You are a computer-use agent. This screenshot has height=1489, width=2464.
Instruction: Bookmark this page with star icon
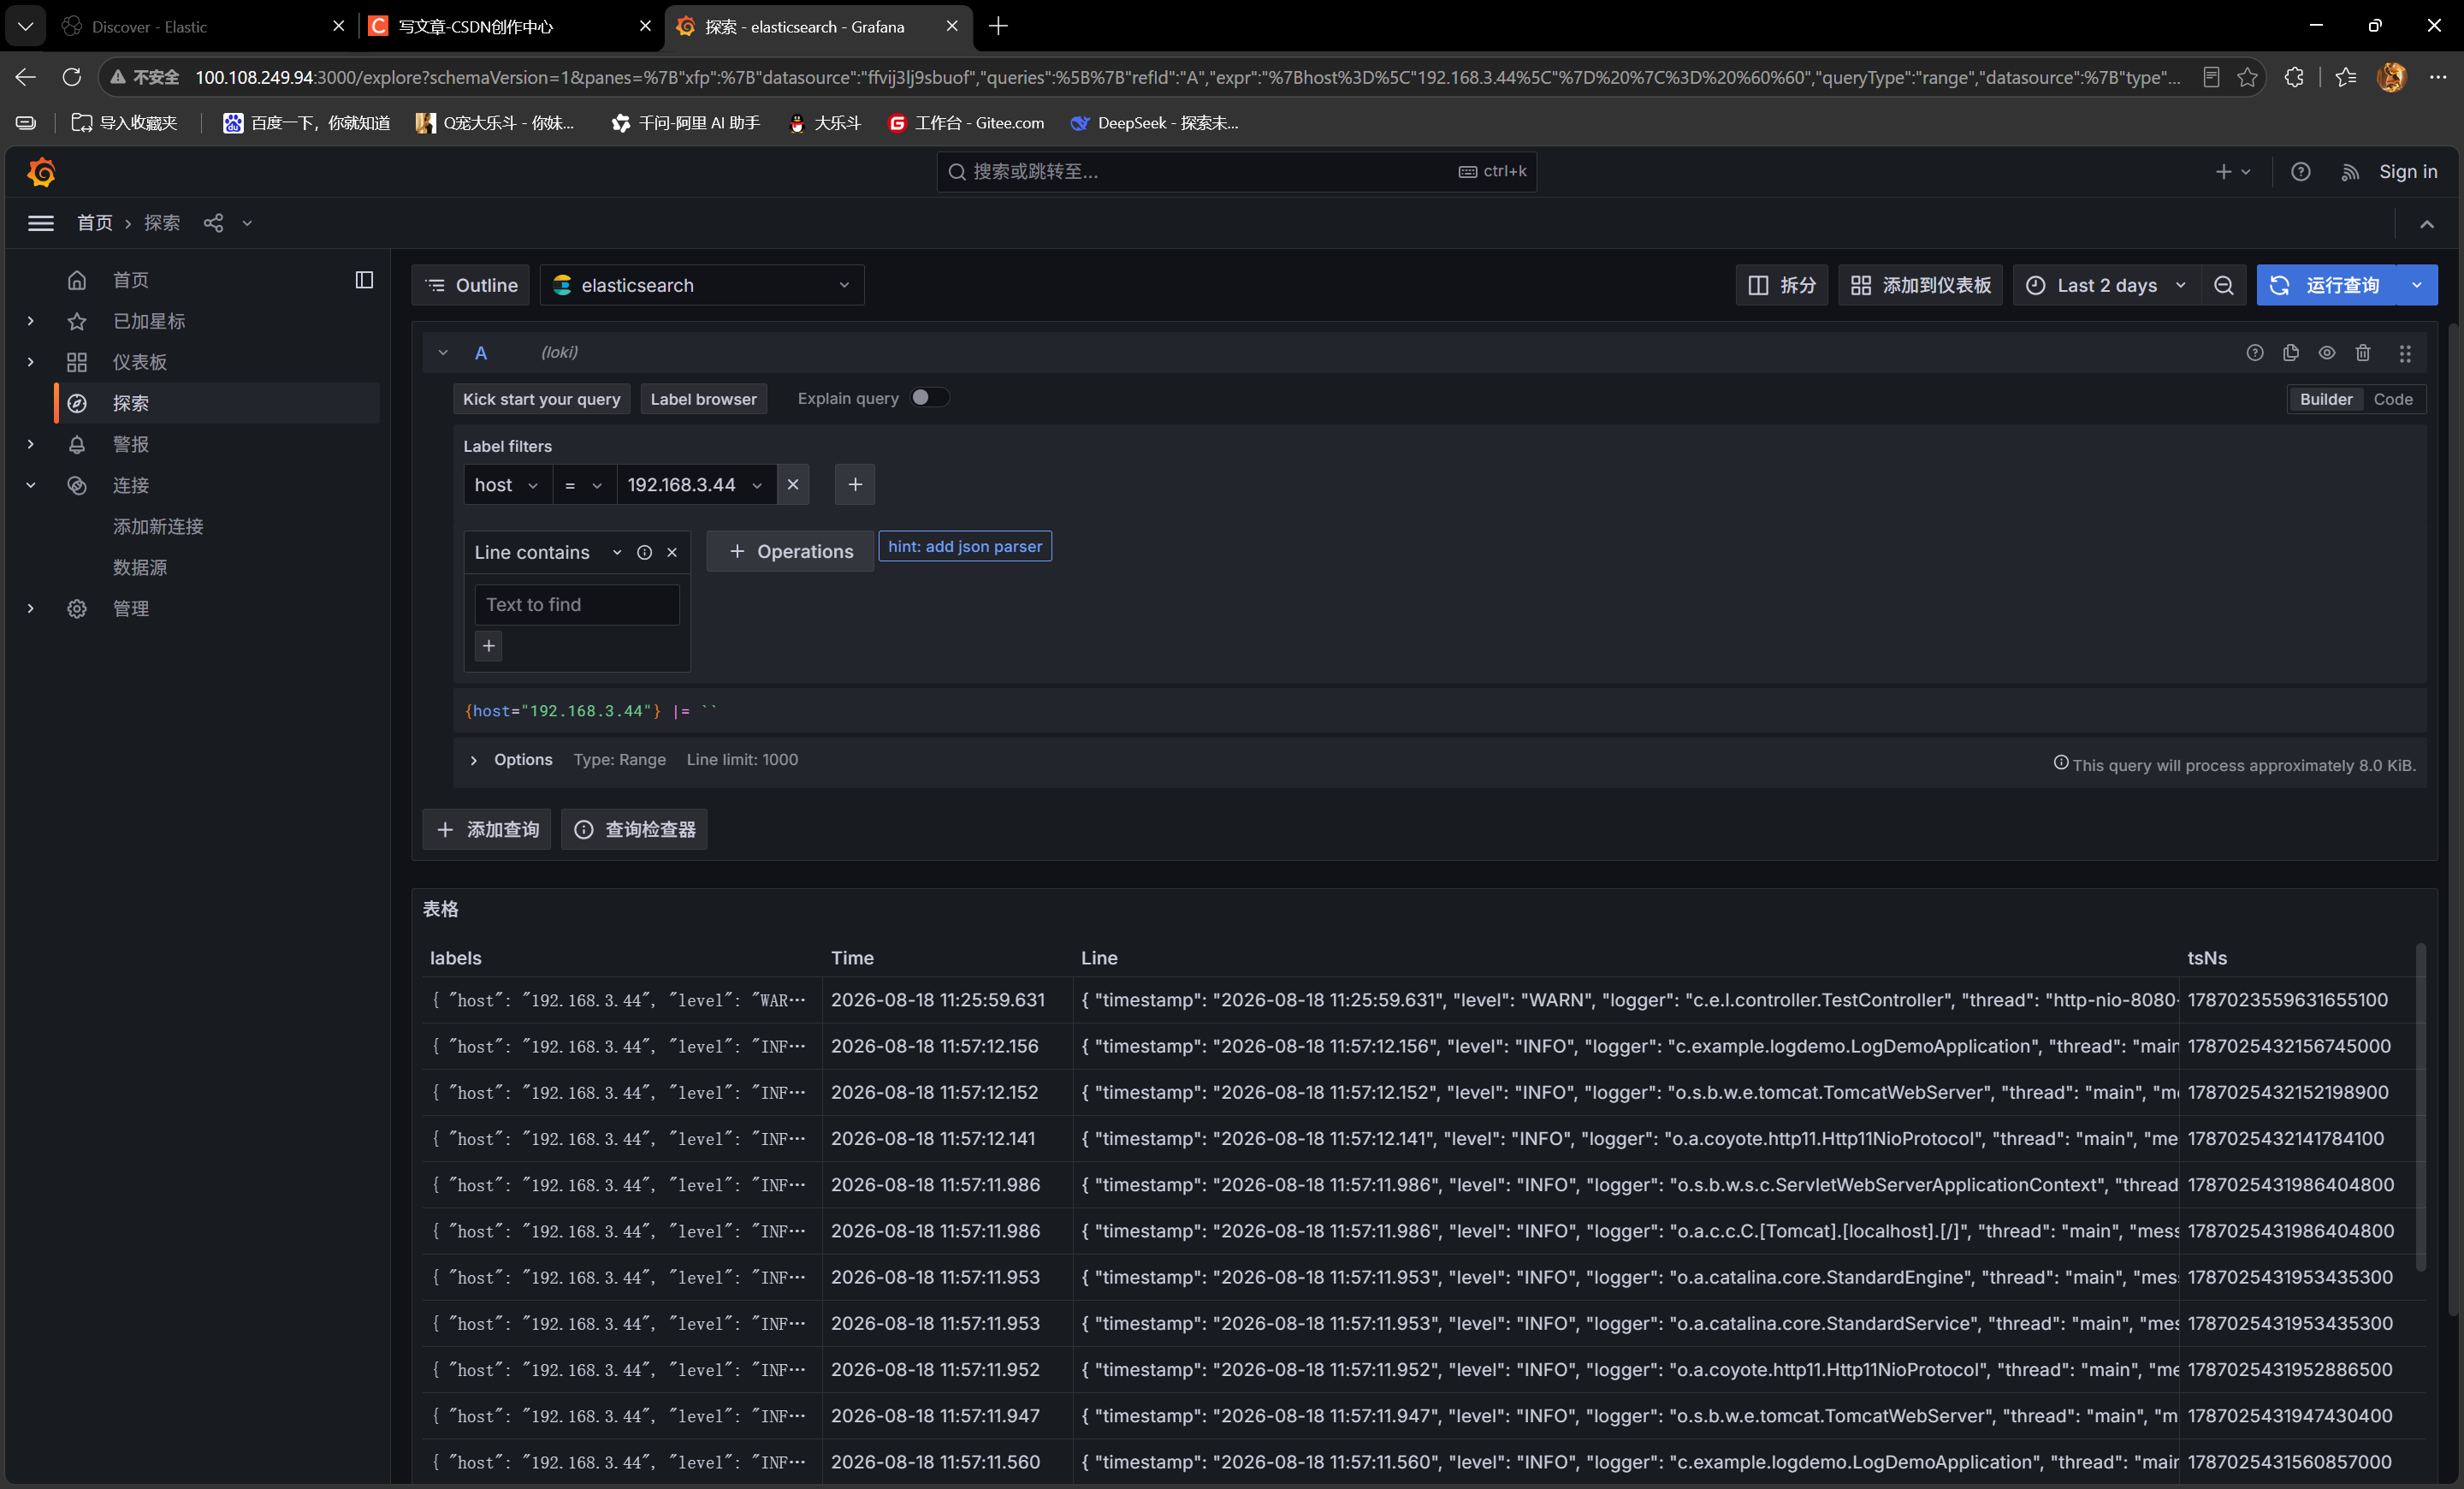(x=2248, y=77)
